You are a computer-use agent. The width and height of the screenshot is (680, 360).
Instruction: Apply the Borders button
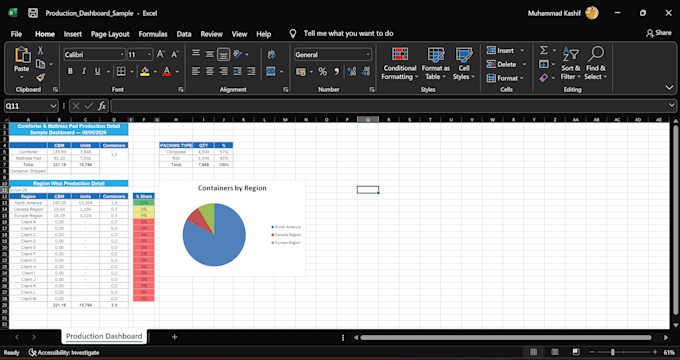(x=121, y=72)
